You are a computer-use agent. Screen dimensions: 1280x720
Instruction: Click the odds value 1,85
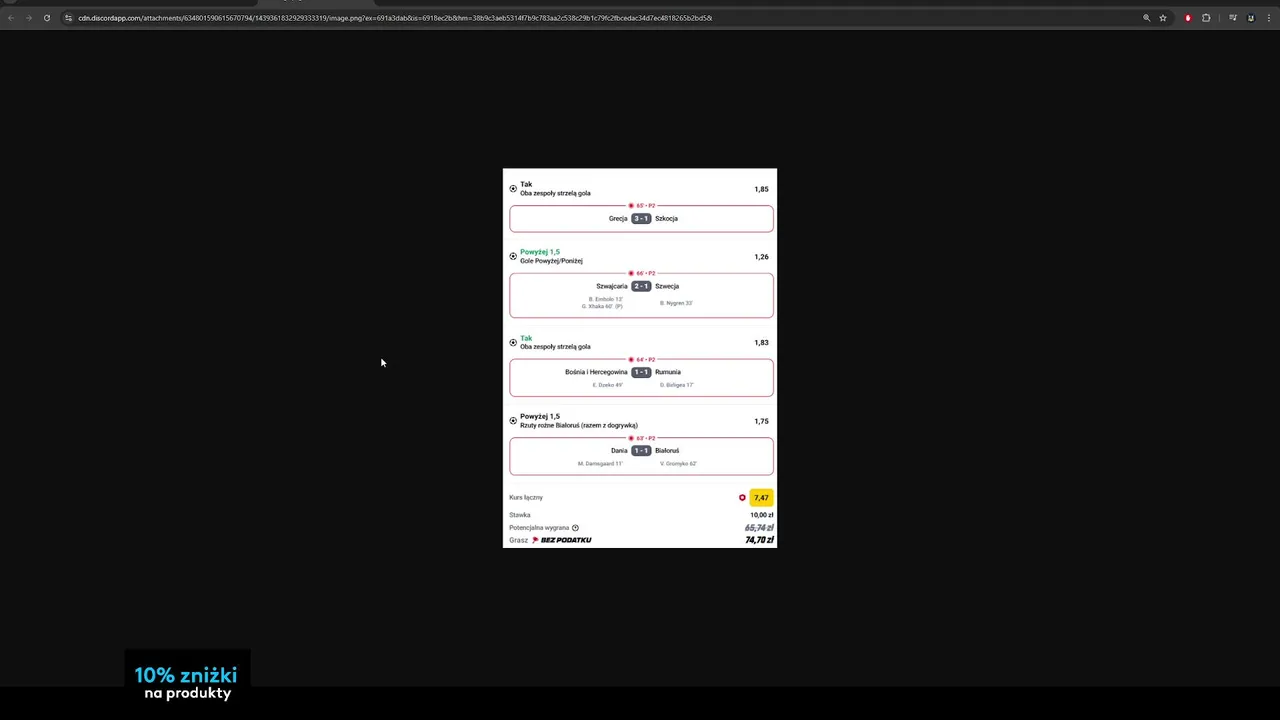point(761,189)
